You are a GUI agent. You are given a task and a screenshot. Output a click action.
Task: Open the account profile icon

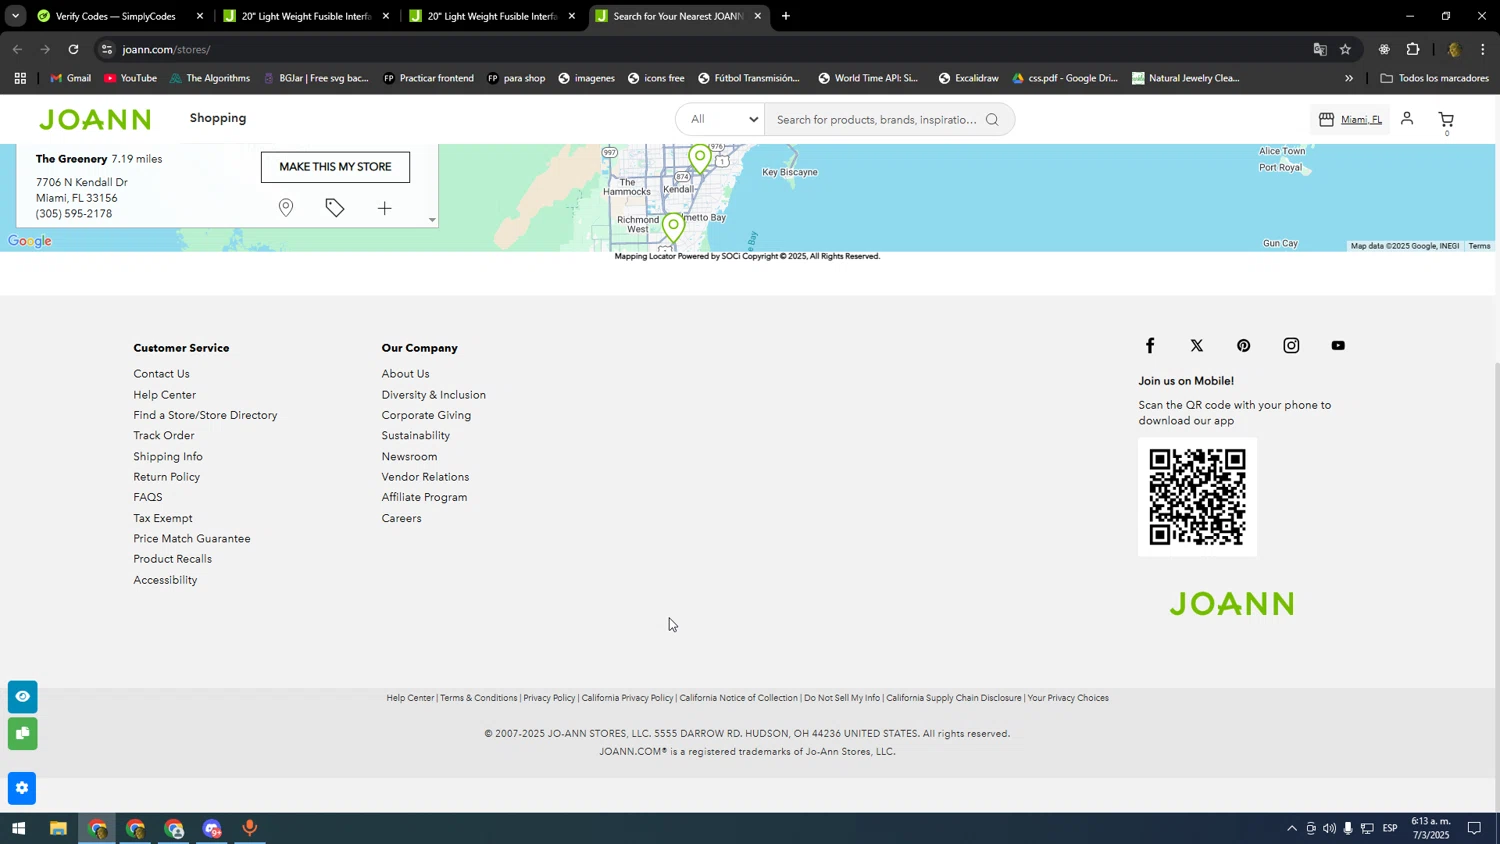click(1407, 119)
